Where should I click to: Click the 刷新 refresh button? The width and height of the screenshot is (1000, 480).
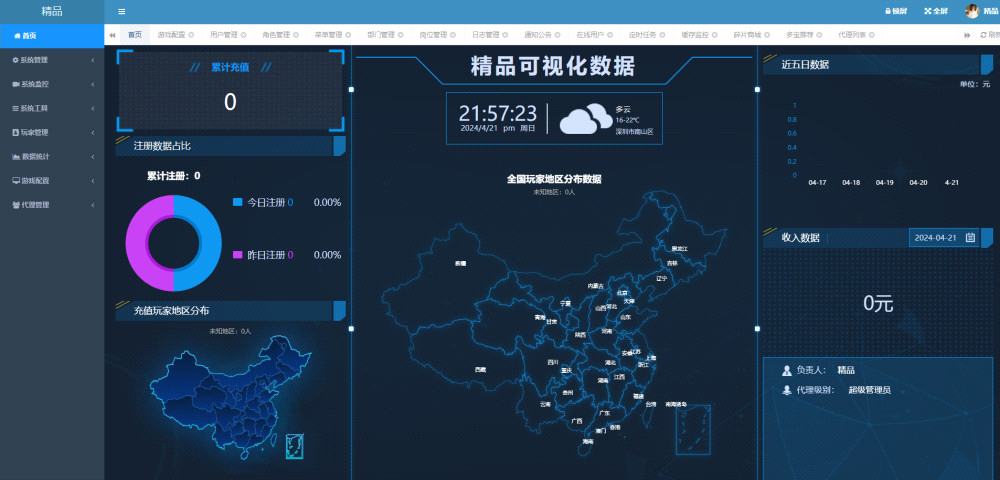(988, 35)
